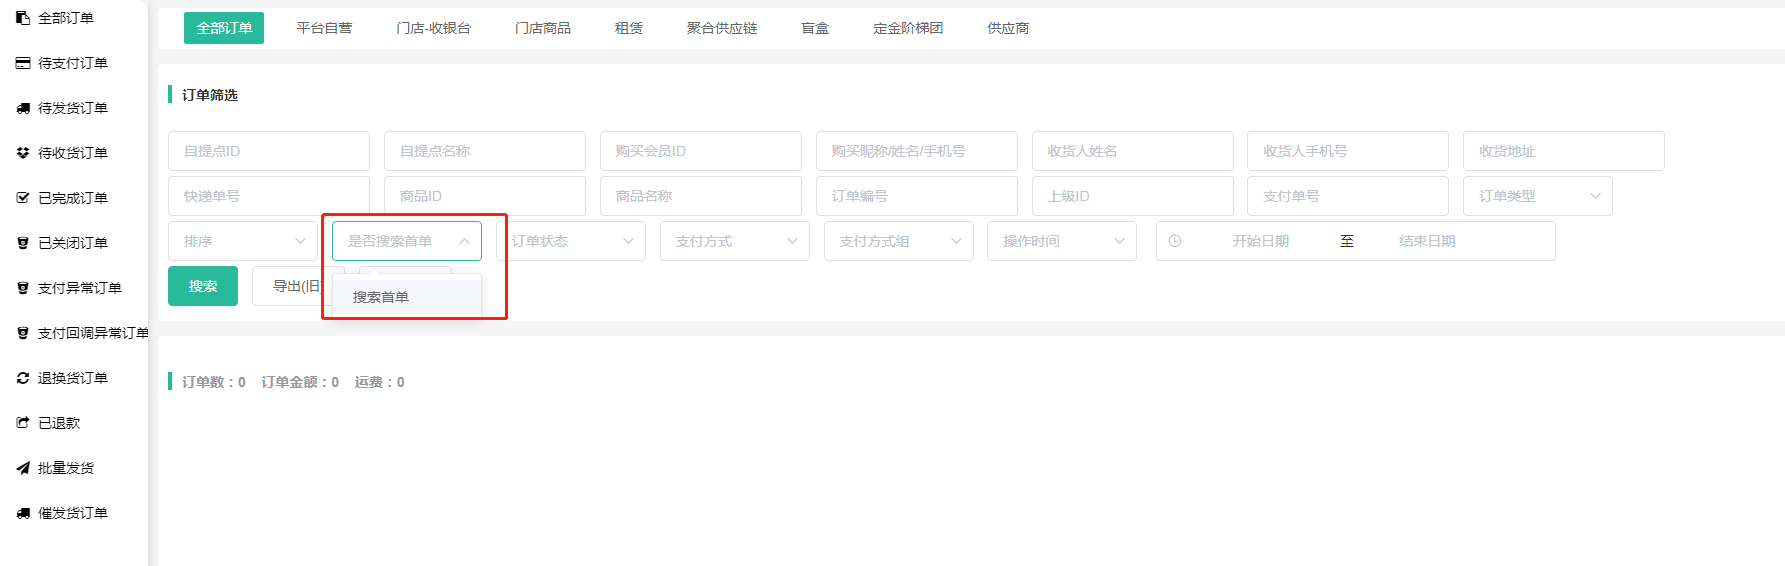
Task: Click the 全部订单 sidebar icon
Action: pyautogui.click(x=23, y=18)
